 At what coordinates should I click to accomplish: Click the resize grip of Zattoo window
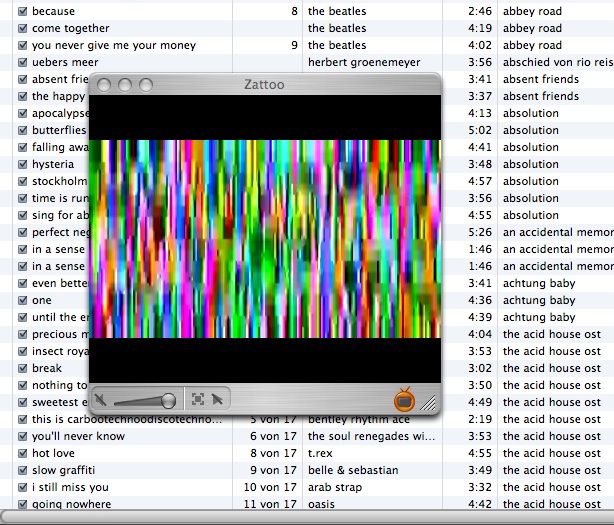point(429,403)
